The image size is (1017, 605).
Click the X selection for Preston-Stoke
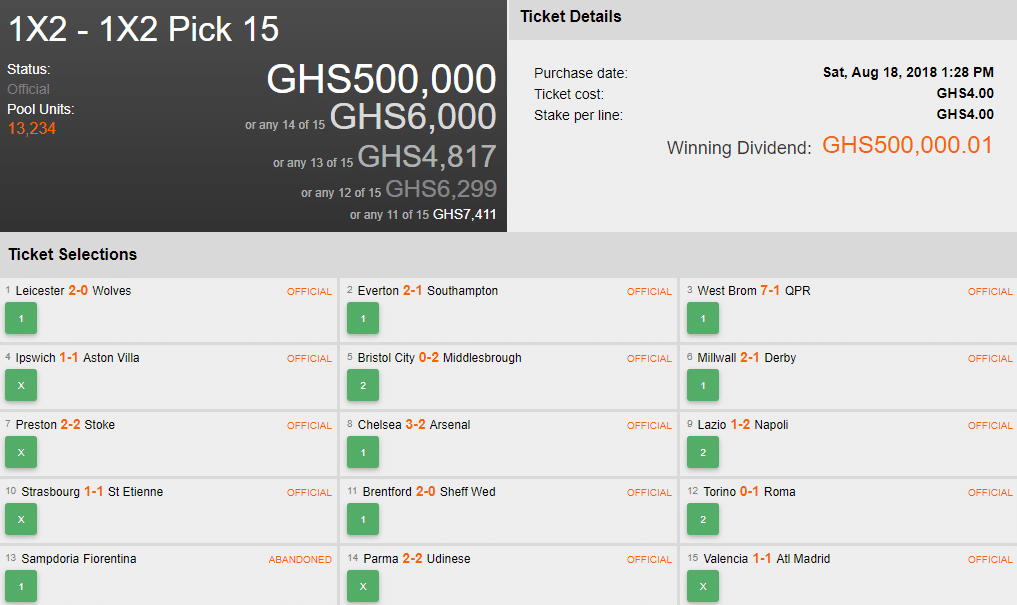click(x=21, y=453)
